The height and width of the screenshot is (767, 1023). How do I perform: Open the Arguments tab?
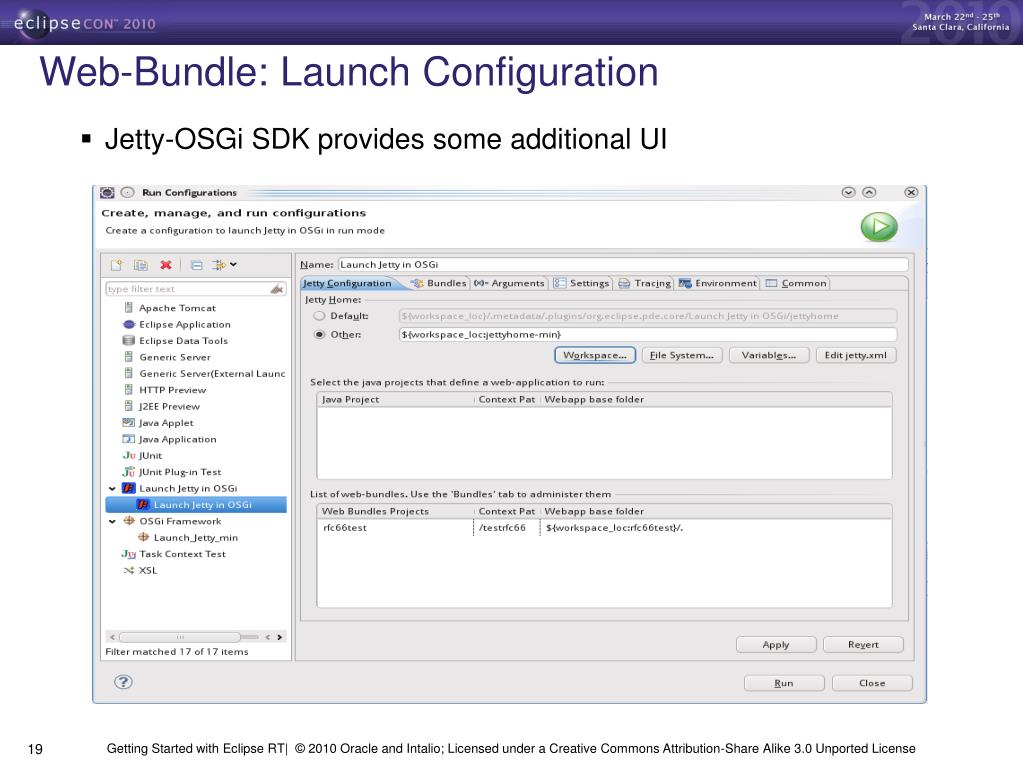point(510,283)
